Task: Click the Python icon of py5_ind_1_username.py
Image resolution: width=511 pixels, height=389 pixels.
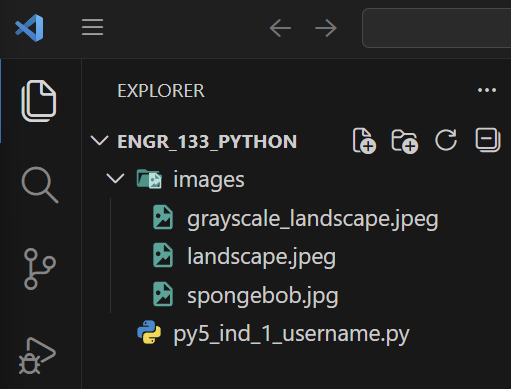Action: coord(149,332)
